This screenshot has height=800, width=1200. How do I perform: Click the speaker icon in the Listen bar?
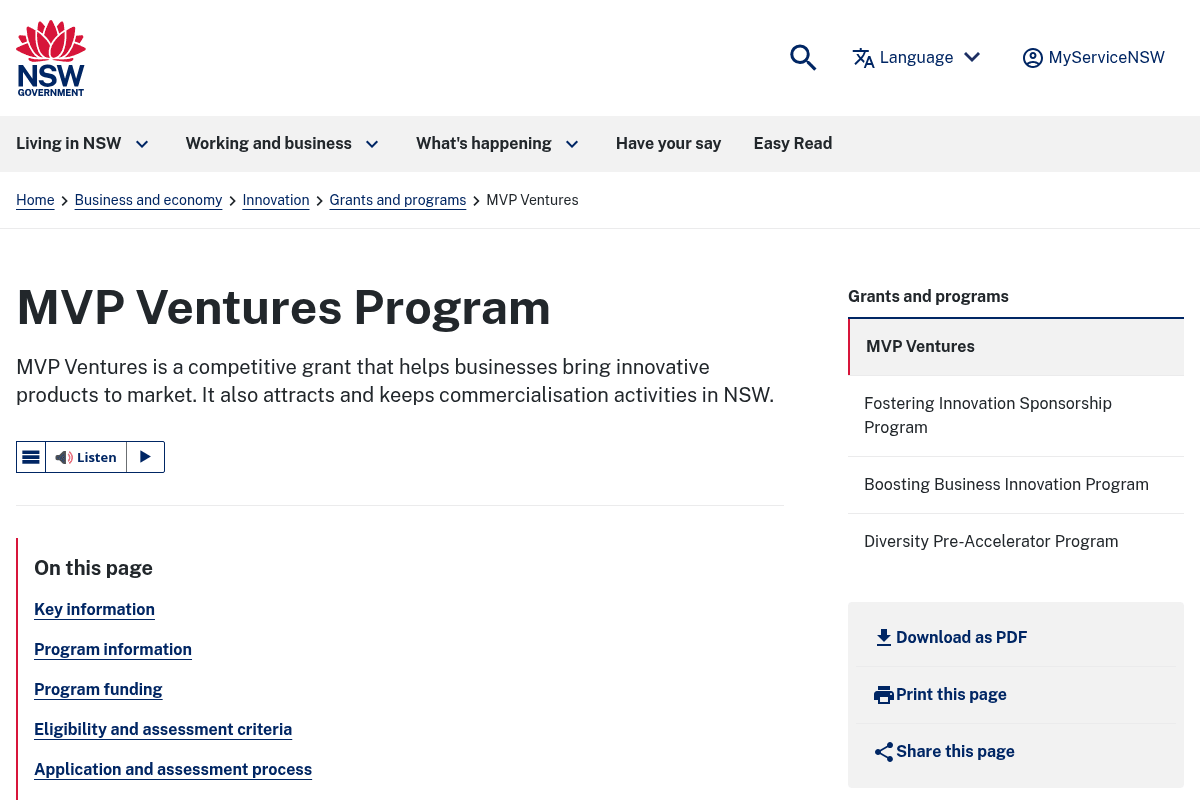pos(63,457)
